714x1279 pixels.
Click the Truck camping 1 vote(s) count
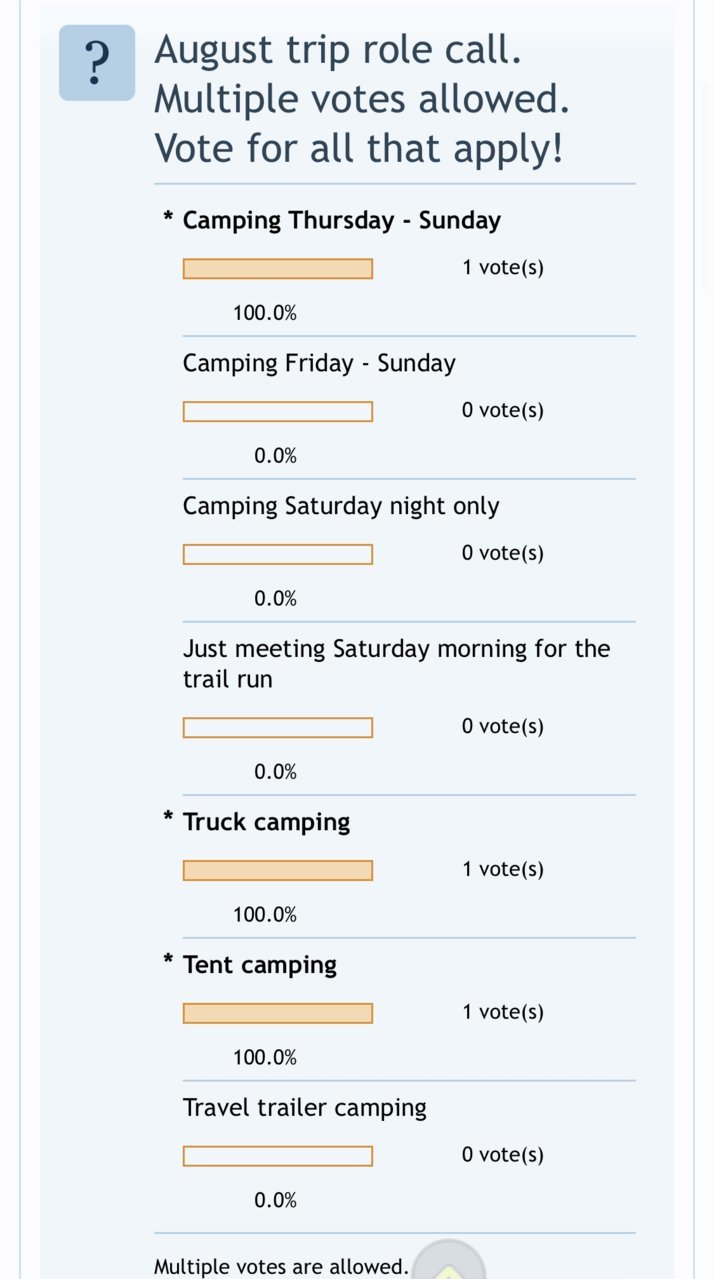[x=503, y=869]
